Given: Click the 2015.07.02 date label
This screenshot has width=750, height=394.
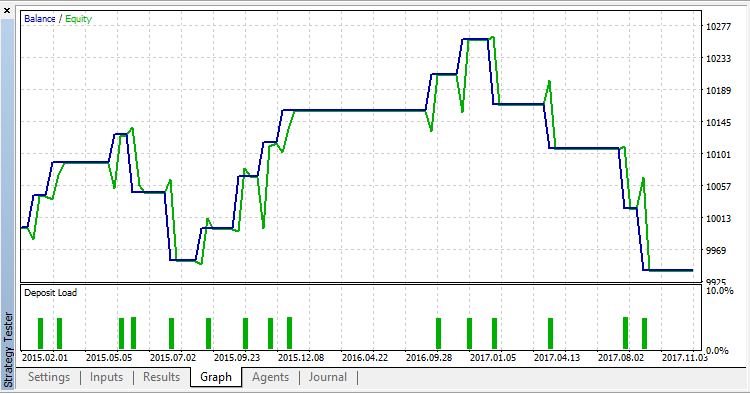Looking at the screenshot, I should [173, 358].
